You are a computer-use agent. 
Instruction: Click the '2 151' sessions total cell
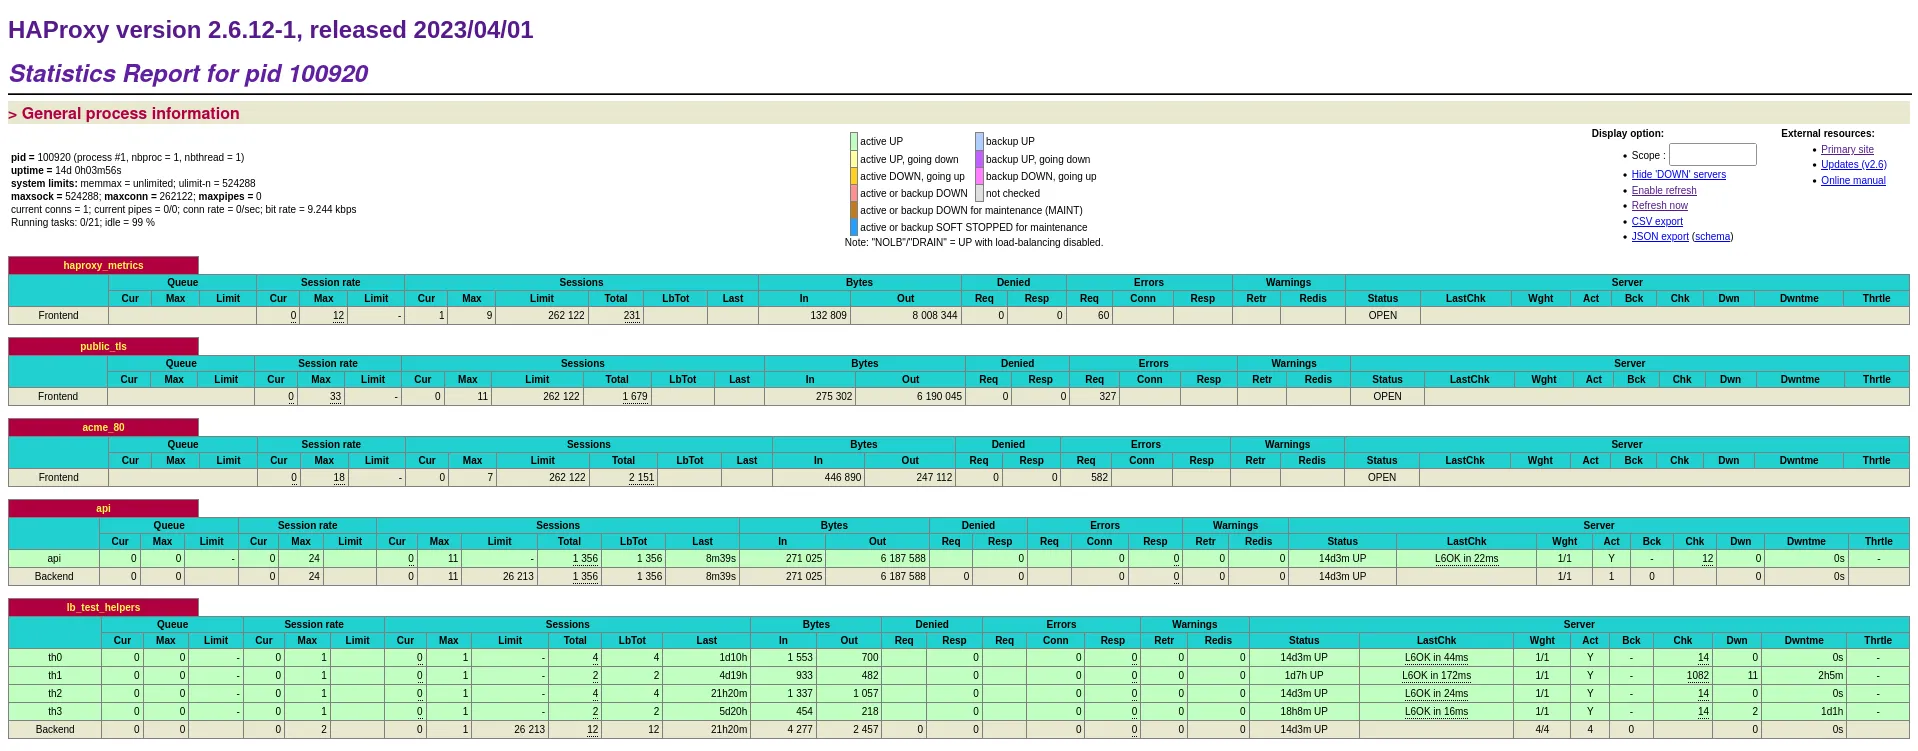click(x=623, y=478)
